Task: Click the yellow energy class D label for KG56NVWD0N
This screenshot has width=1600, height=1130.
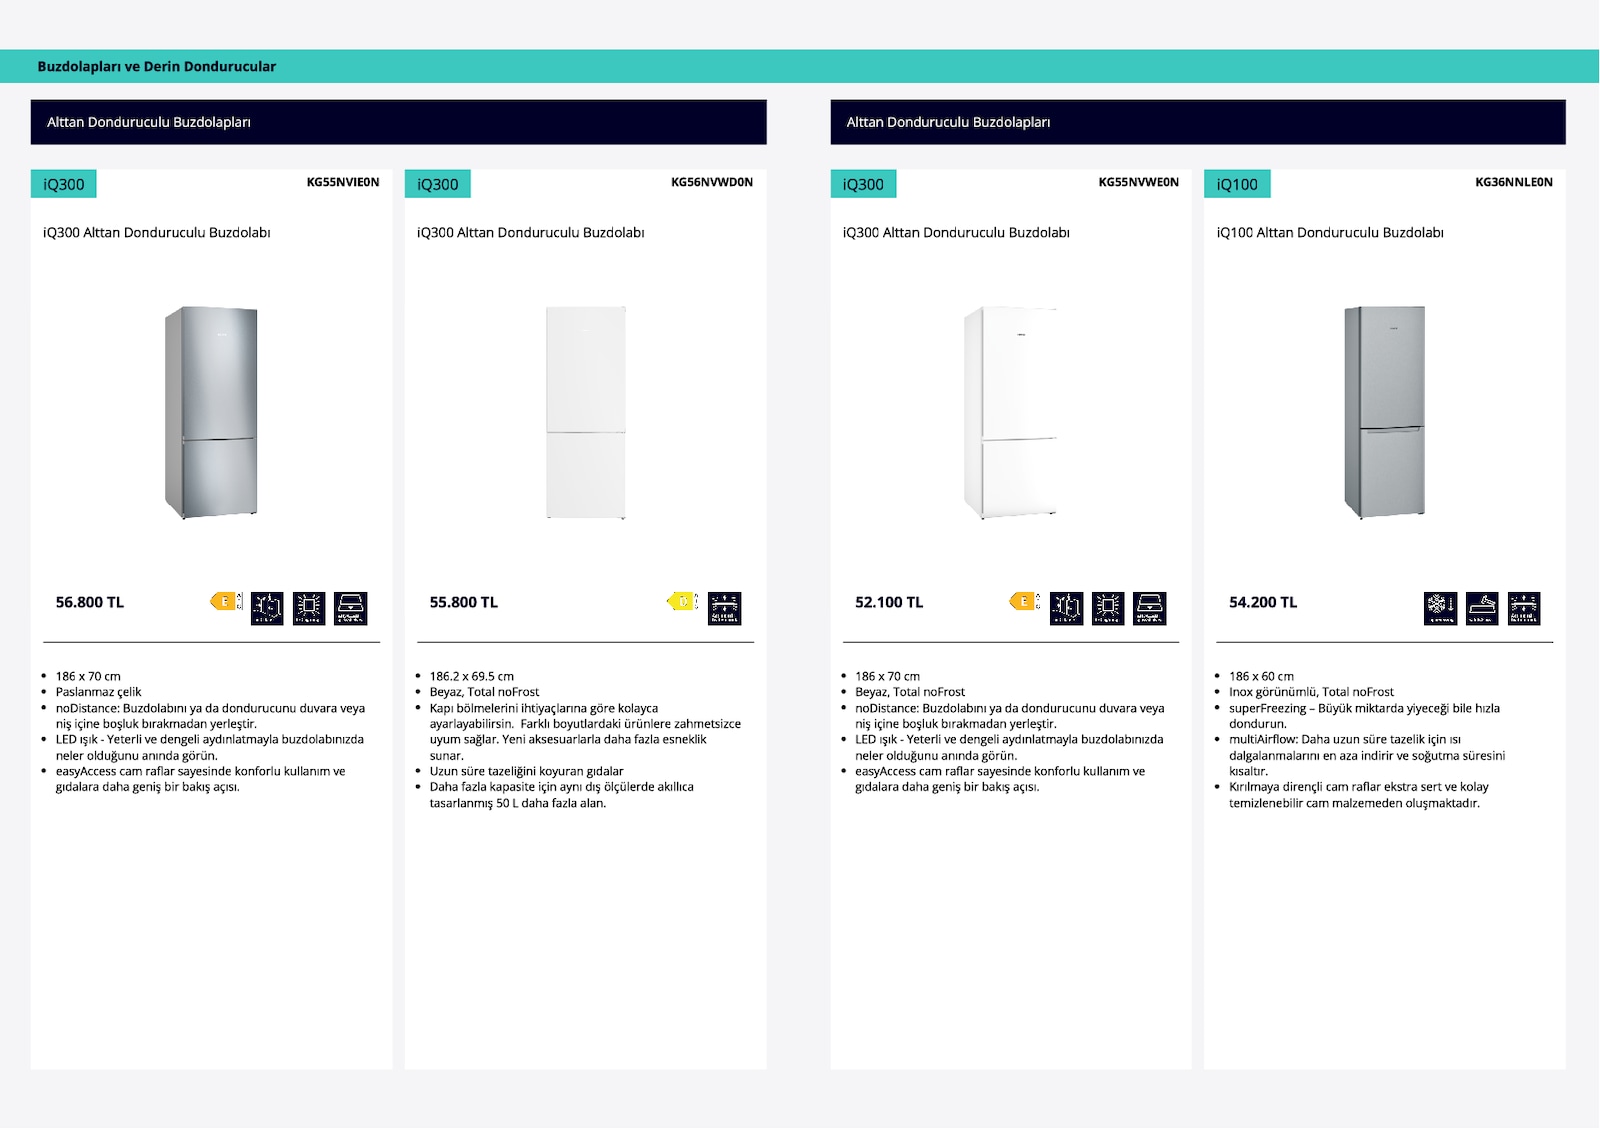Action: pyautogui.click(x=683, y=601)
